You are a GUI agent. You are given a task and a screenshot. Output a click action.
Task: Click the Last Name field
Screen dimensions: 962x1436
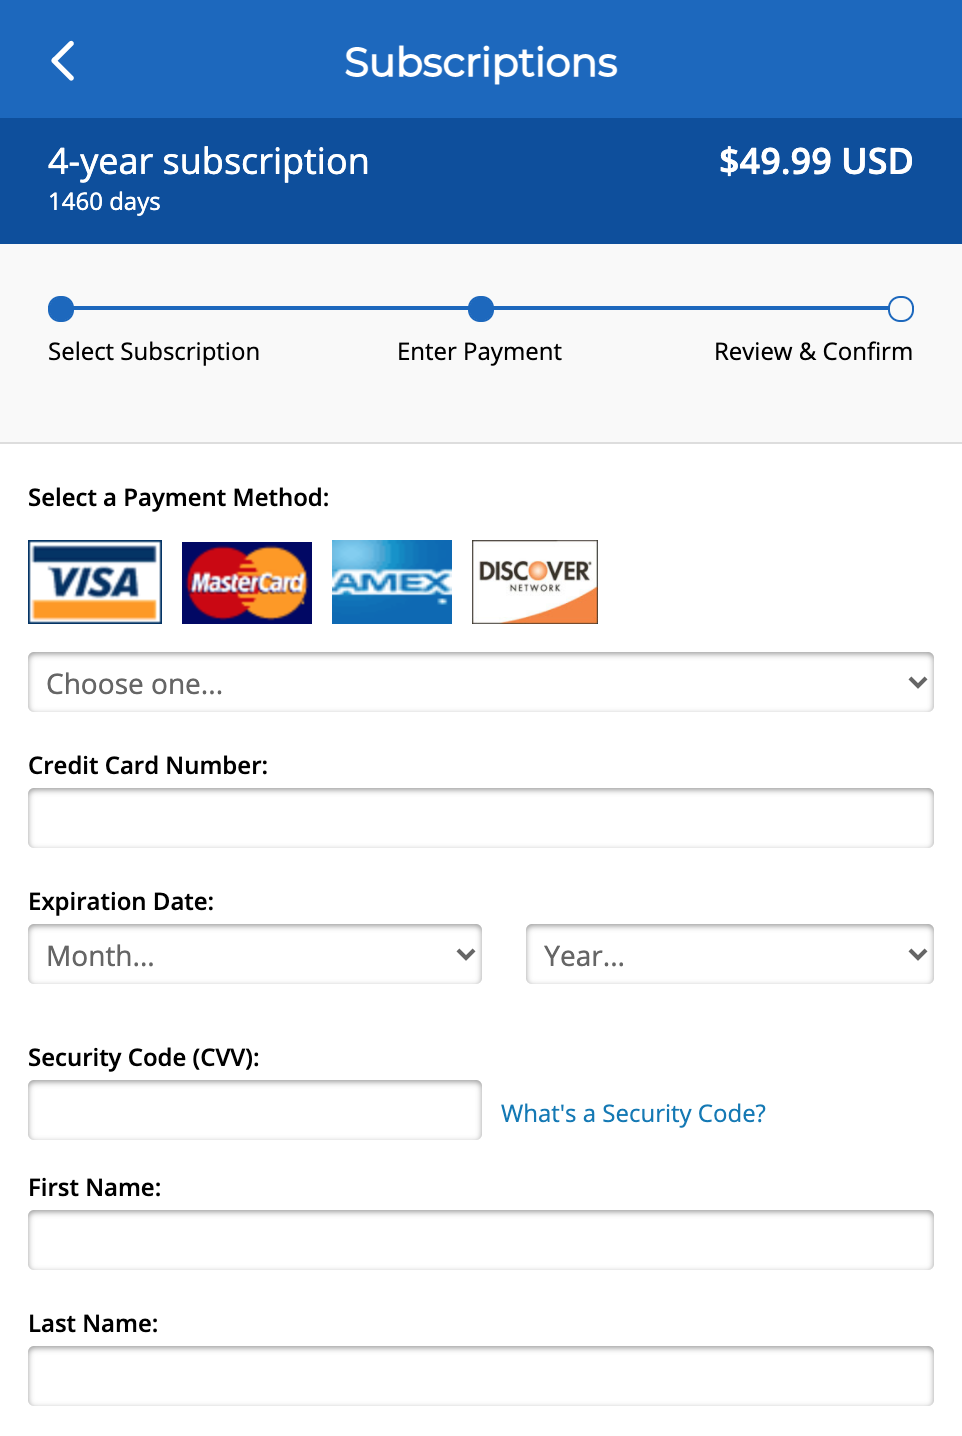pos(480,1375)
